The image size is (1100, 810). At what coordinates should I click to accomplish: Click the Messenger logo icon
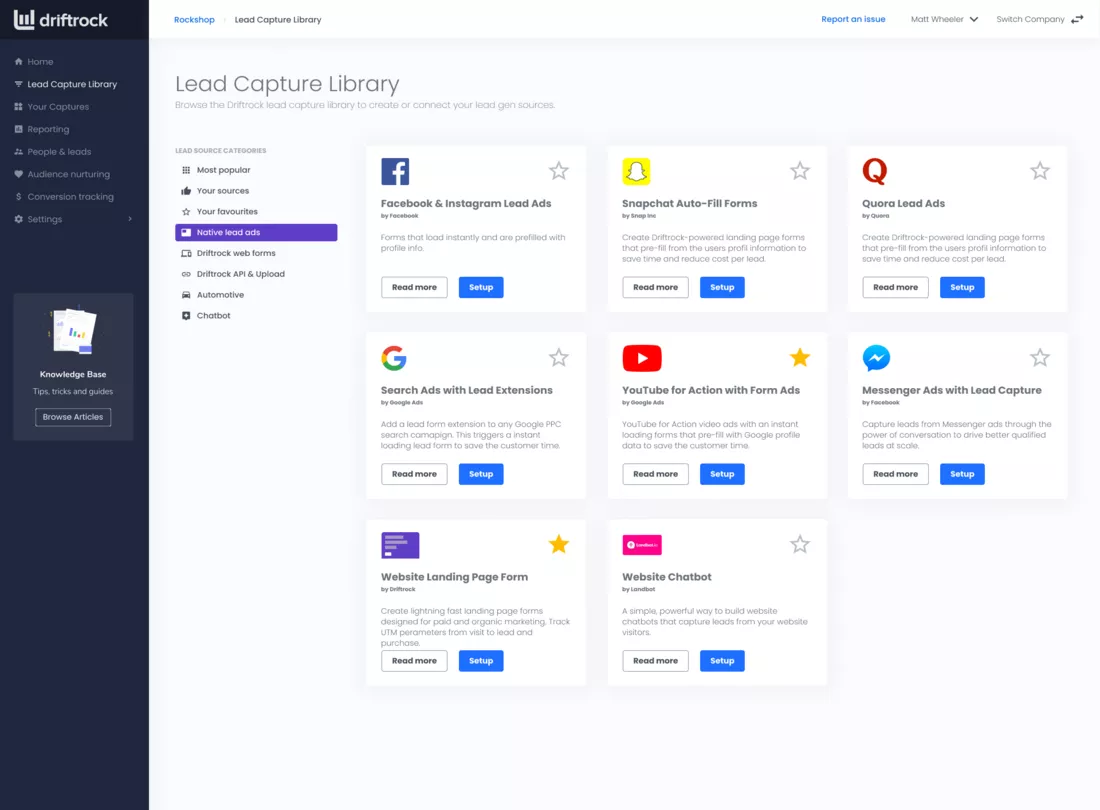[x=876, y=358]
